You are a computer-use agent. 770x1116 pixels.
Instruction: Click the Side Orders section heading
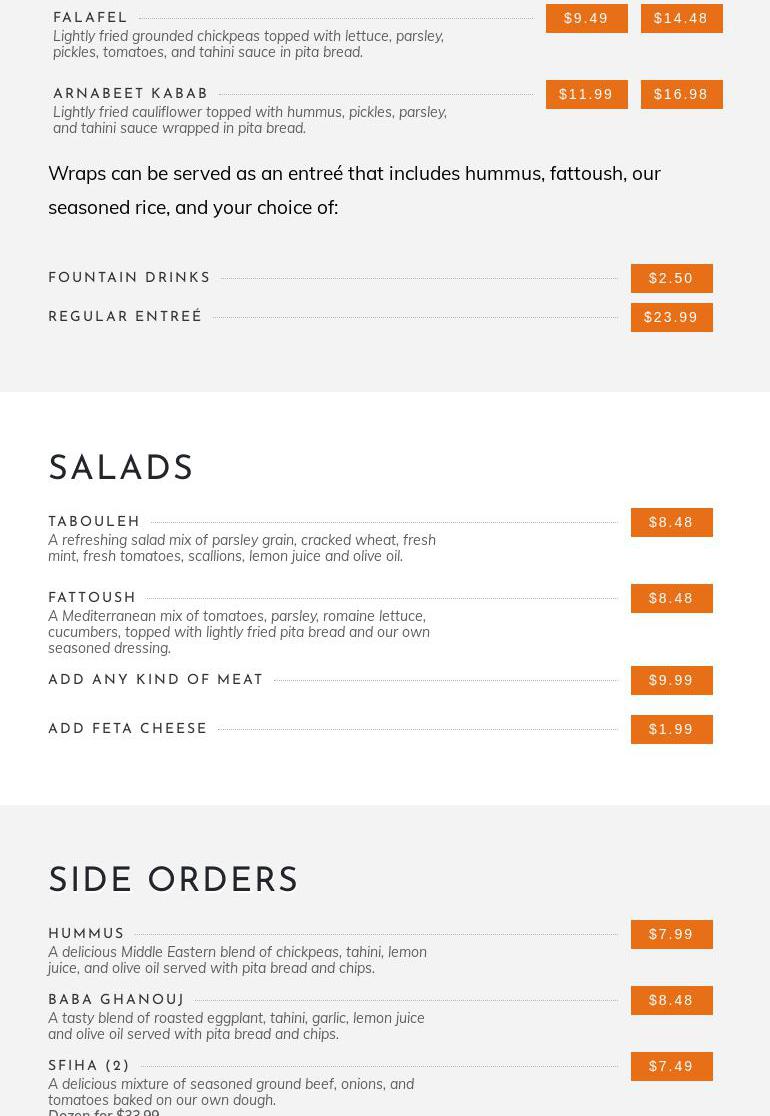point(173,881)
